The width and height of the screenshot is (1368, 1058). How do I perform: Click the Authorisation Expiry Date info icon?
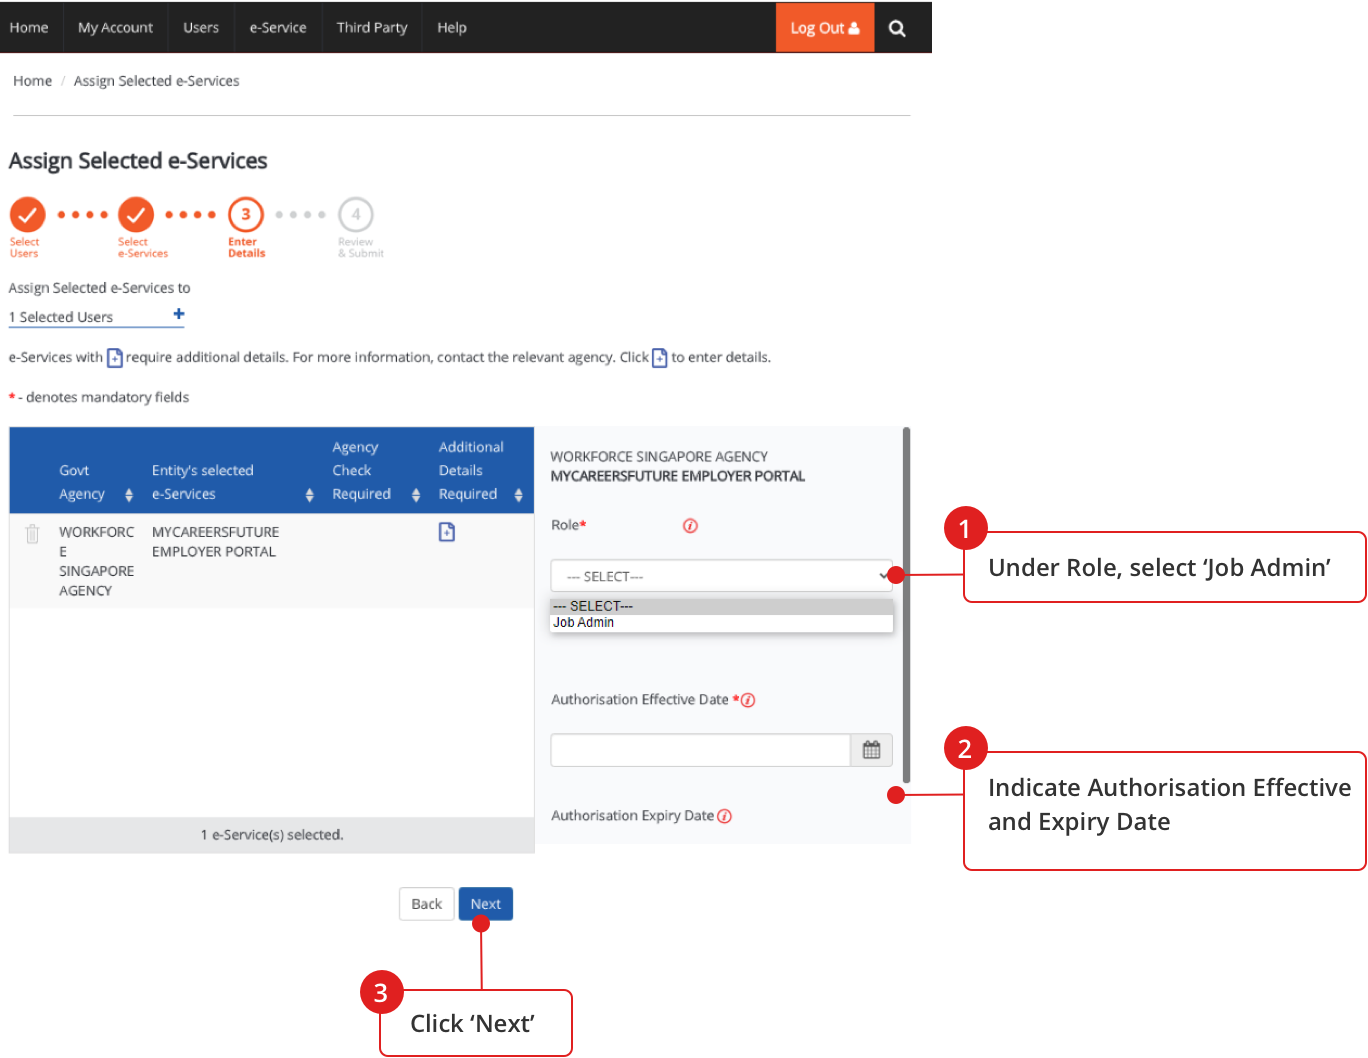(x=725, y=816)
